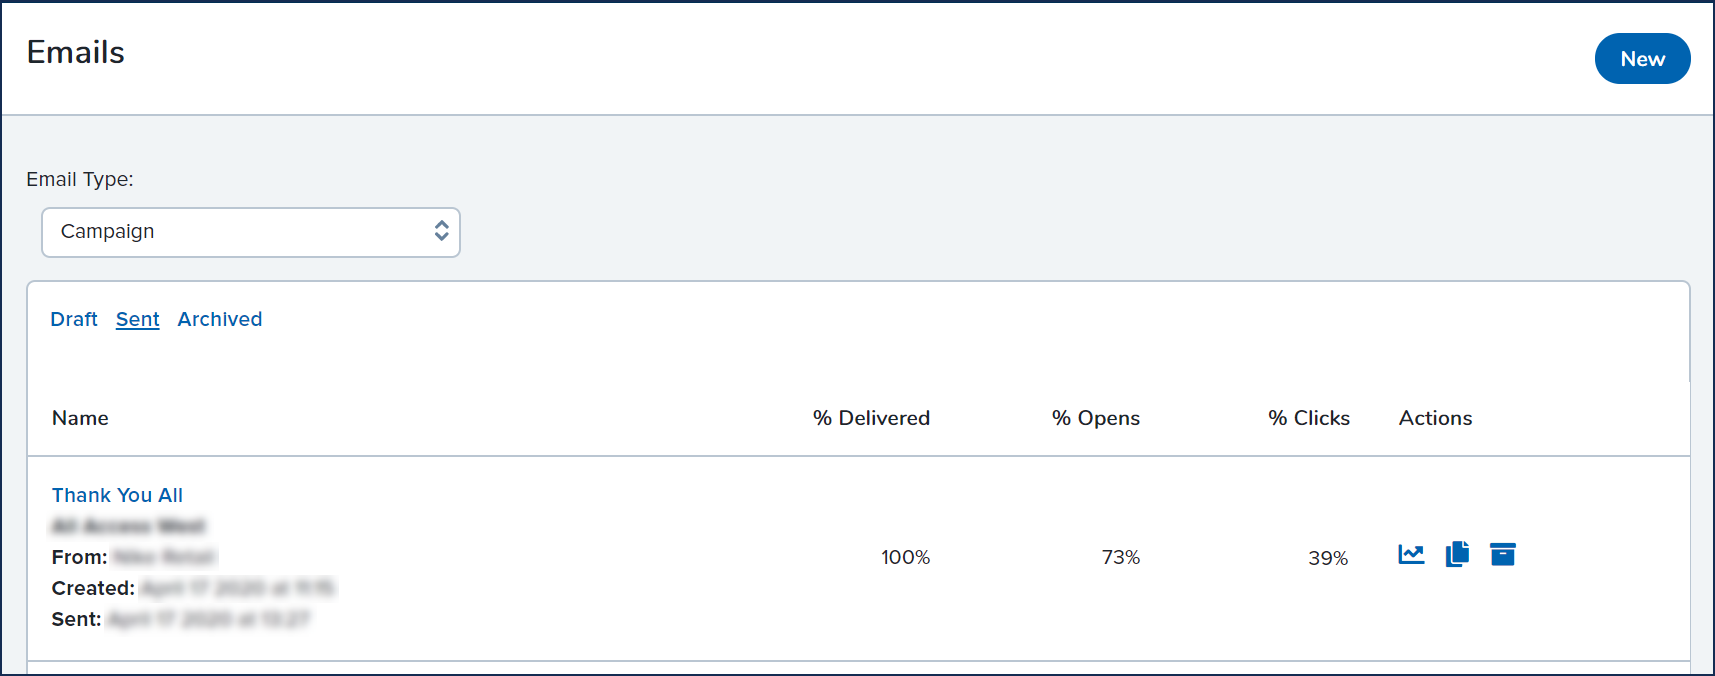Image resolution: width=1715 pixels, height=676 pixels.
Task: Open the Thank You All email link
Action: click(x=117, y=495)
